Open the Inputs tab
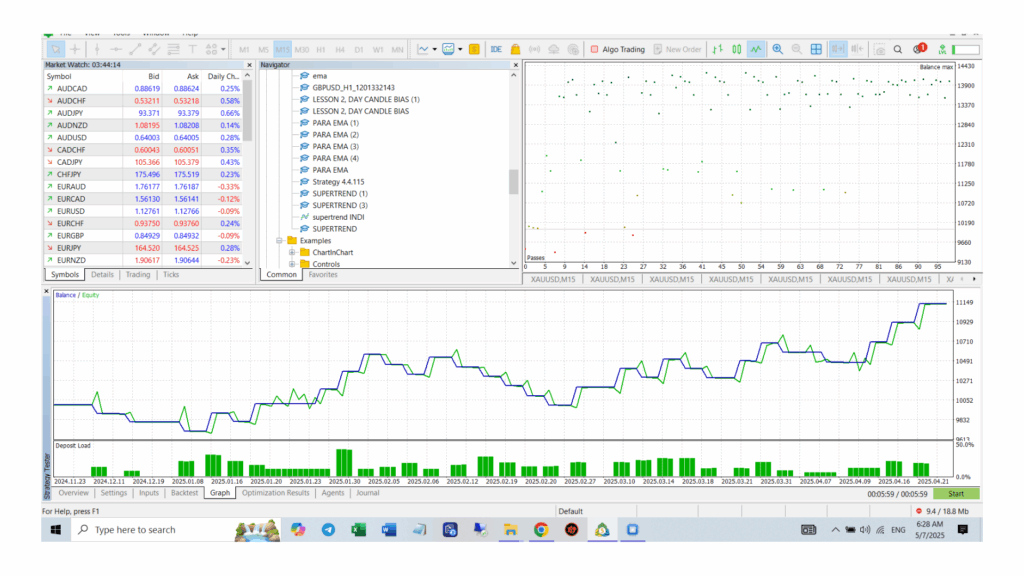This screenshot has height=576, width=1024. click(x=149, y=493)
